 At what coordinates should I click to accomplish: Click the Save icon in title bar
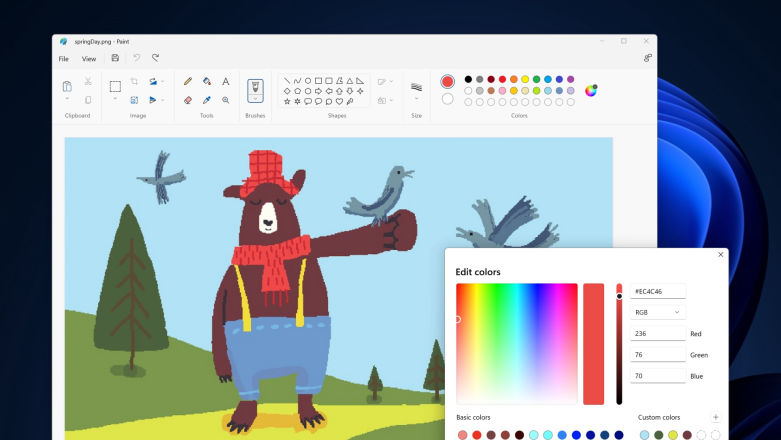point(115,59)
